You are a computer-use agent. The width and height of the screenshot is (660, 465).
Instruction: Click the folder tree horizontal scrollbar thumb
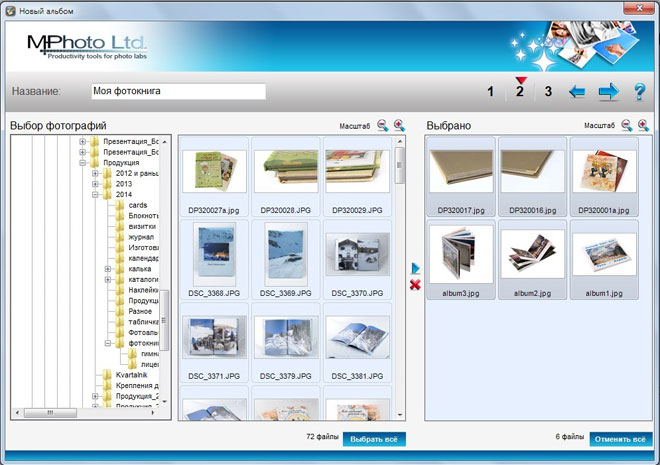click(x=51, y=413)
